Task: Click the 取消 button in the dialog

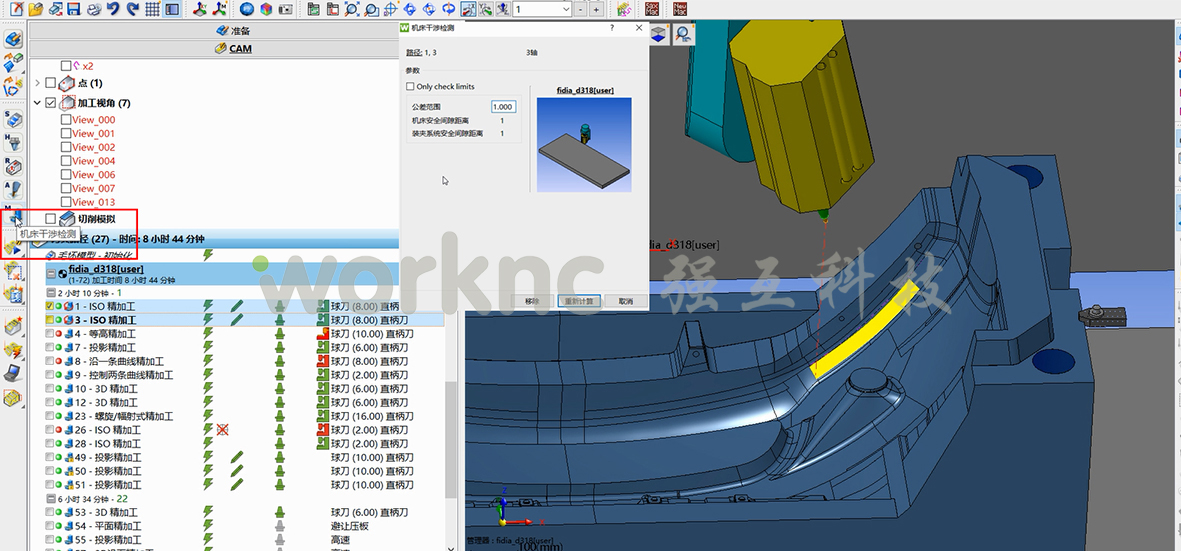Action: click(x=625, y=301)
